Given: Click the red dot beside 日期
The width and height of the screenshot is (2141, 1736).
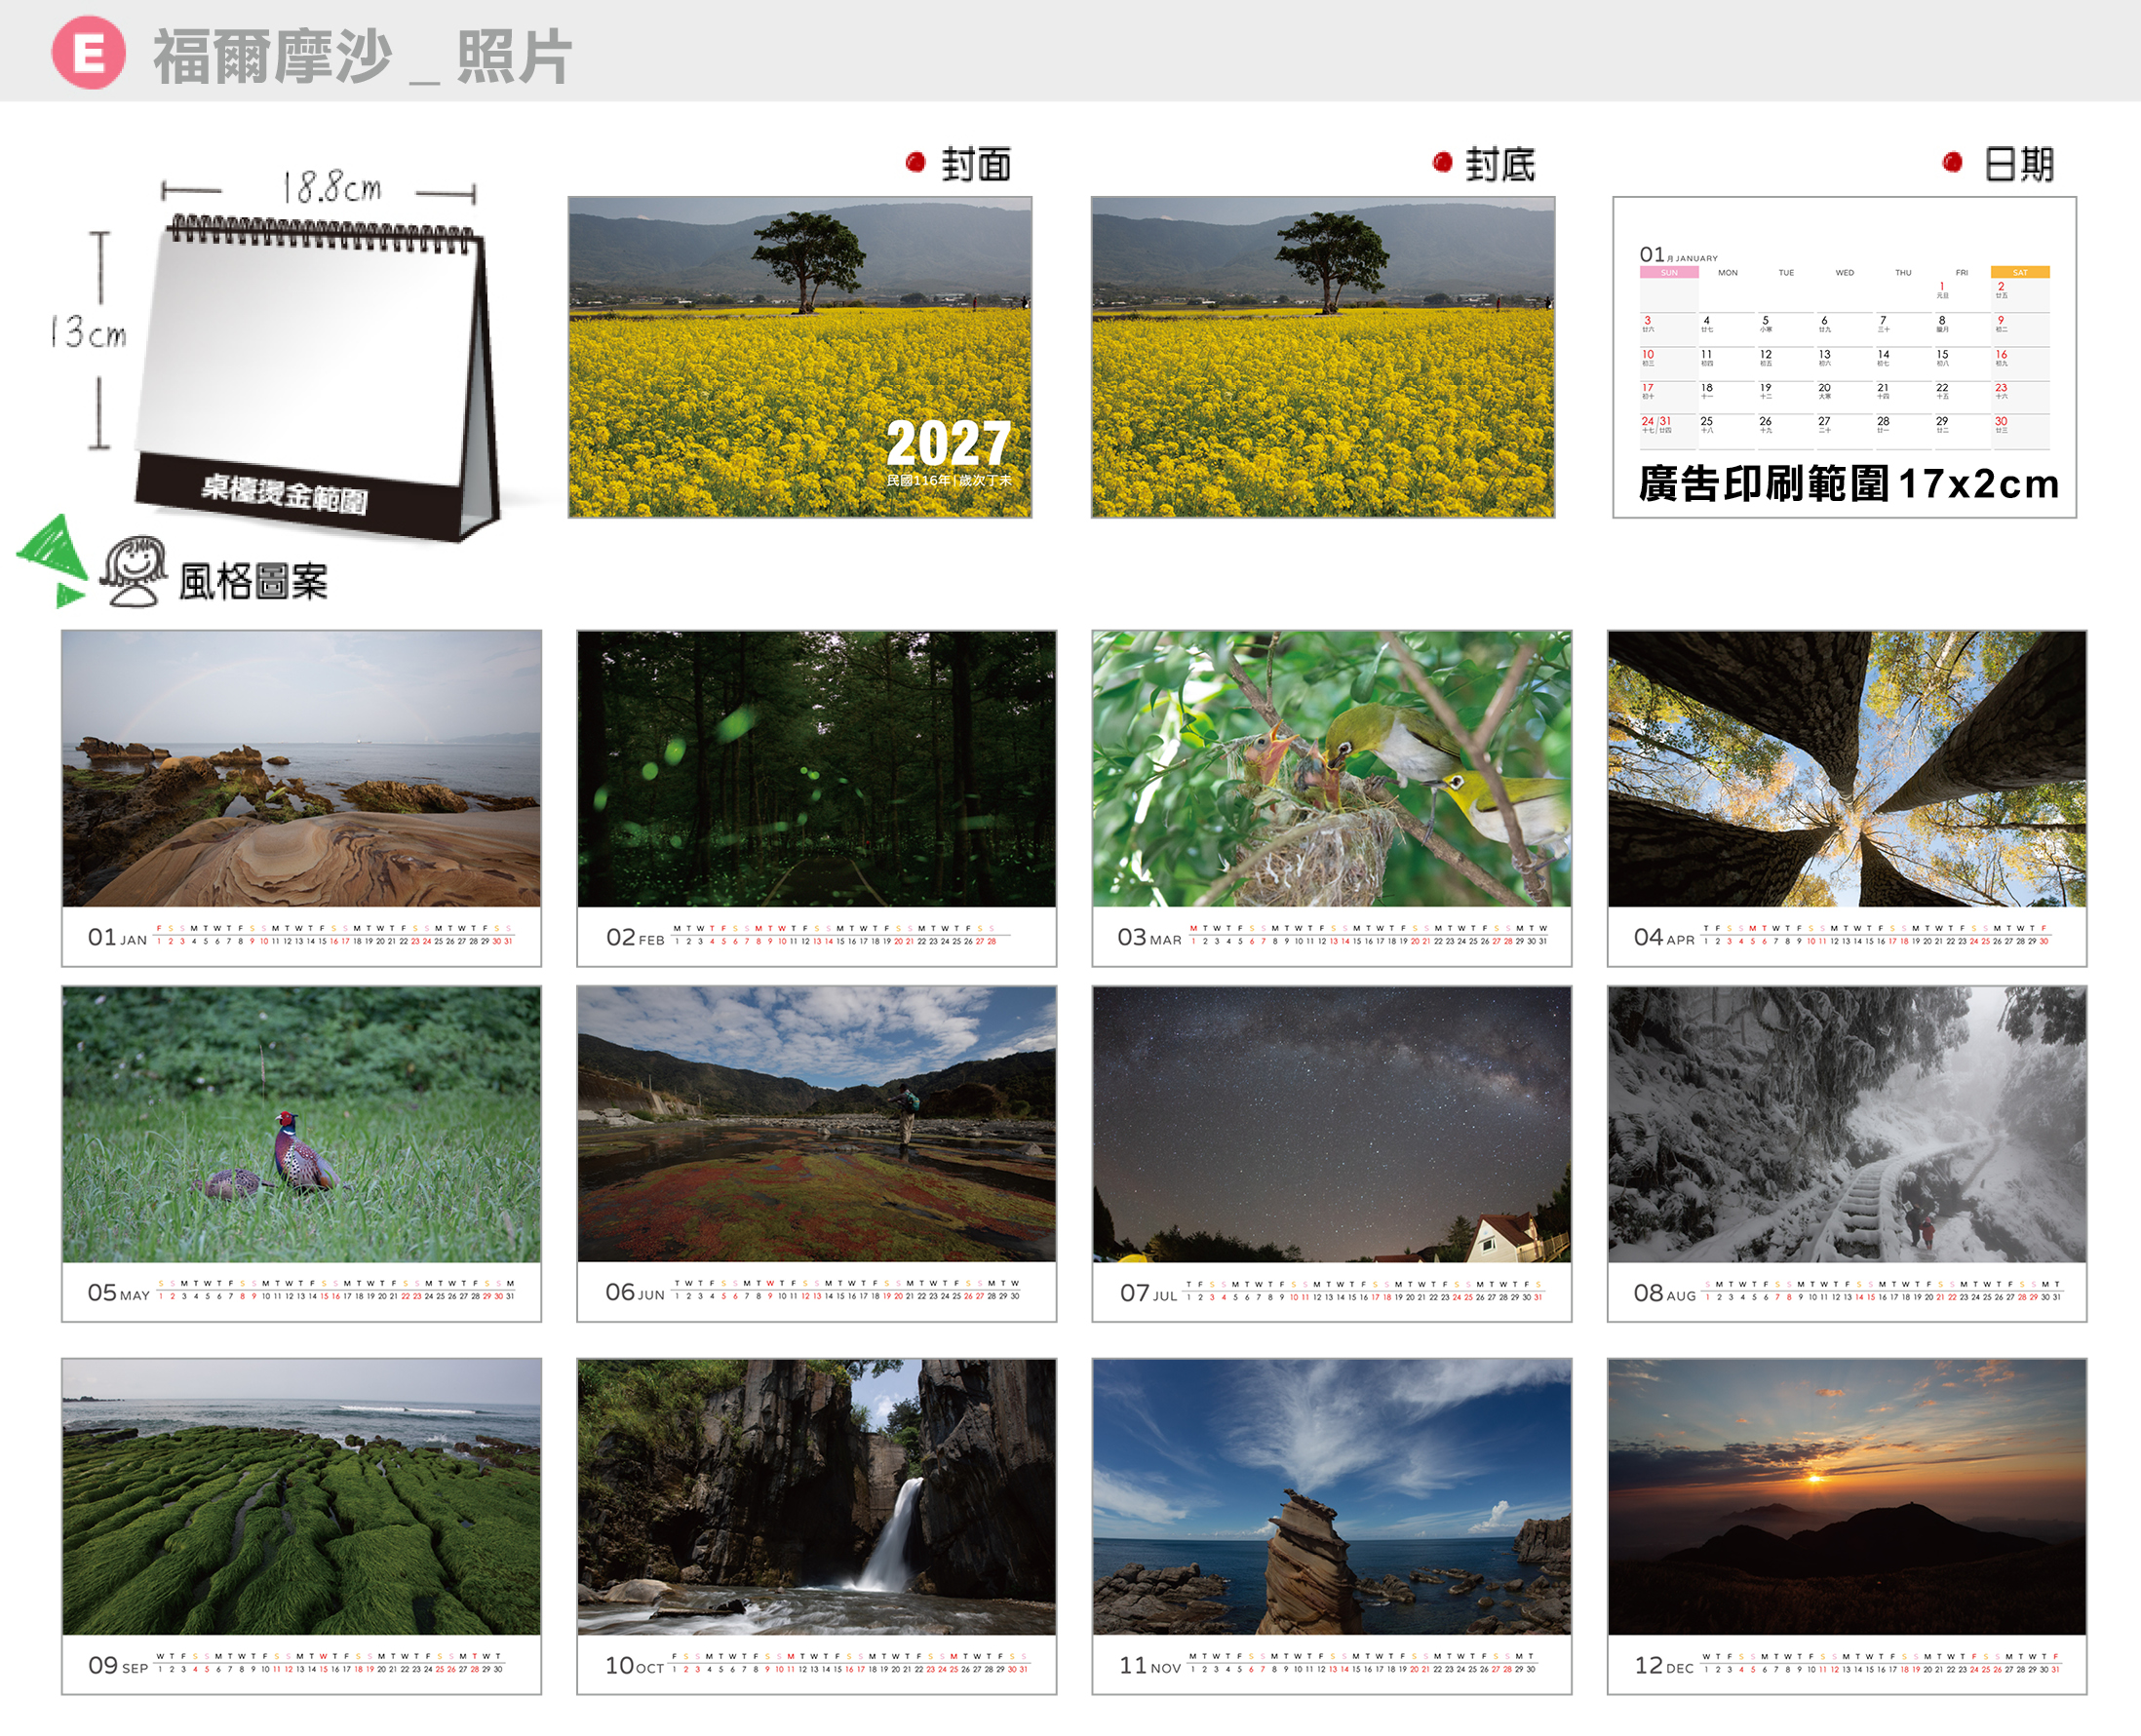Looking at the screenshot, I should [x=1952, y=162].
